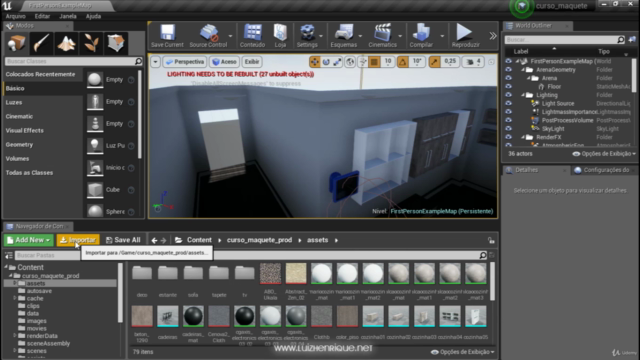640x360 pixels.
Task: Open the Cinematics toolbar icon
Action: click(382, 36)
